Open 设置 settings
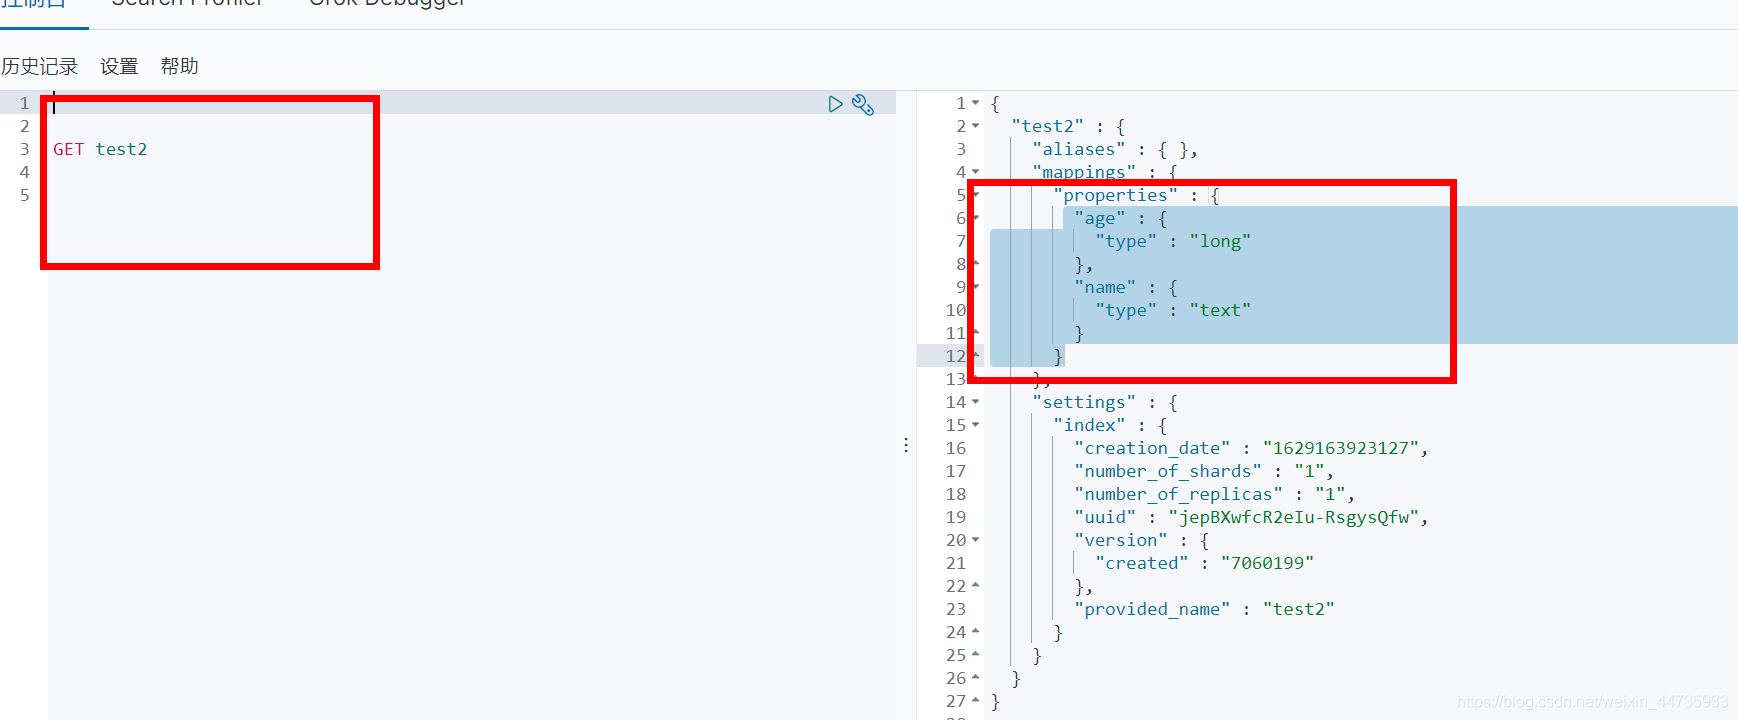This screenshot has height=720, width=1738. pyautogui.click(x=119, y=66)
